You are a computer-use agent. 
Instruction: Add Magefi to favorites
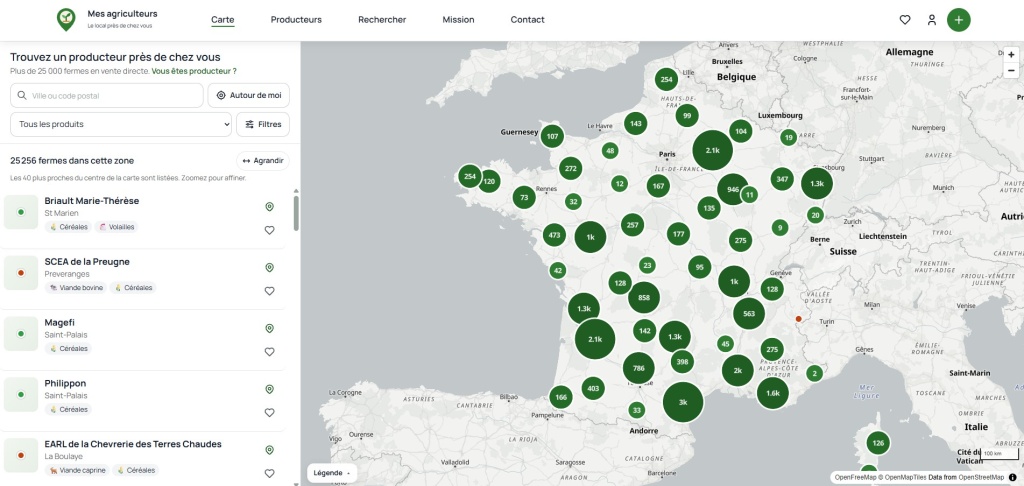[x=269, y=351]
